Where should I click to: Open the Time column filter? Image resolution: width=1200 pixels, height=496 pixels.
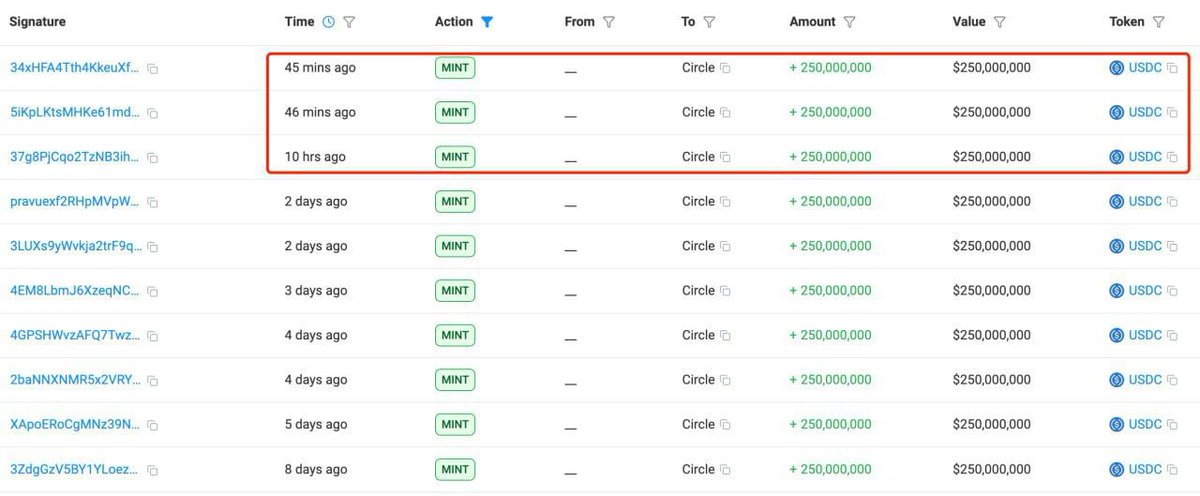(349, 22)
